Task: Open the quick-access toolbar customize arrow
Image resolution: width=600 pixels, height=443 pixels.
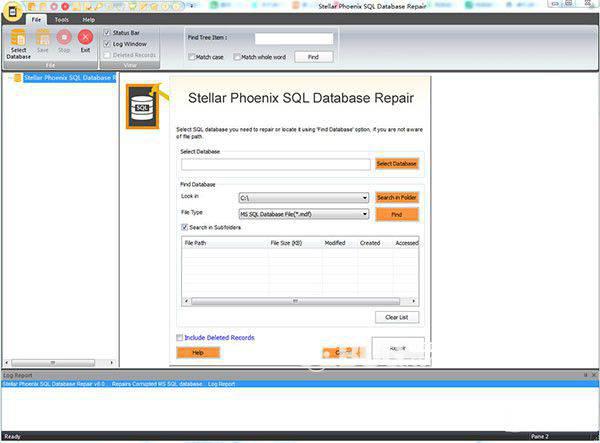Action: tap(192, 7)
